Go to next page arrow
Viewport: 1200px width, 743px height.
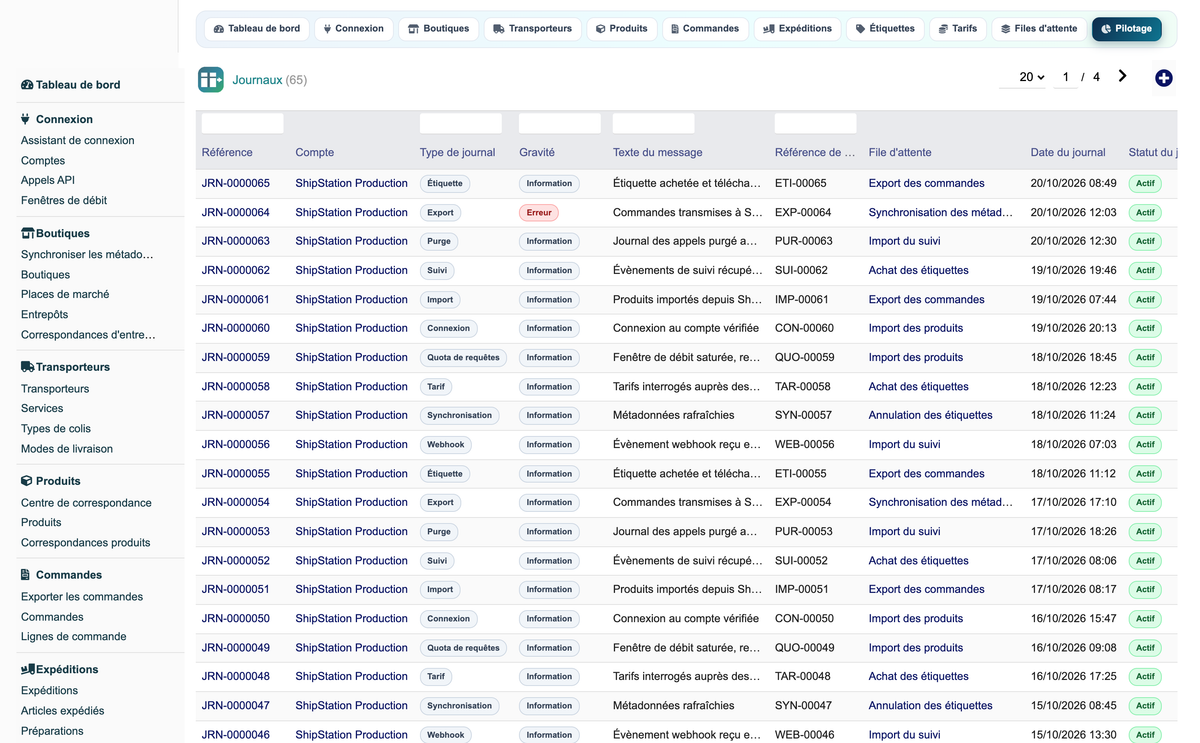1123,76
